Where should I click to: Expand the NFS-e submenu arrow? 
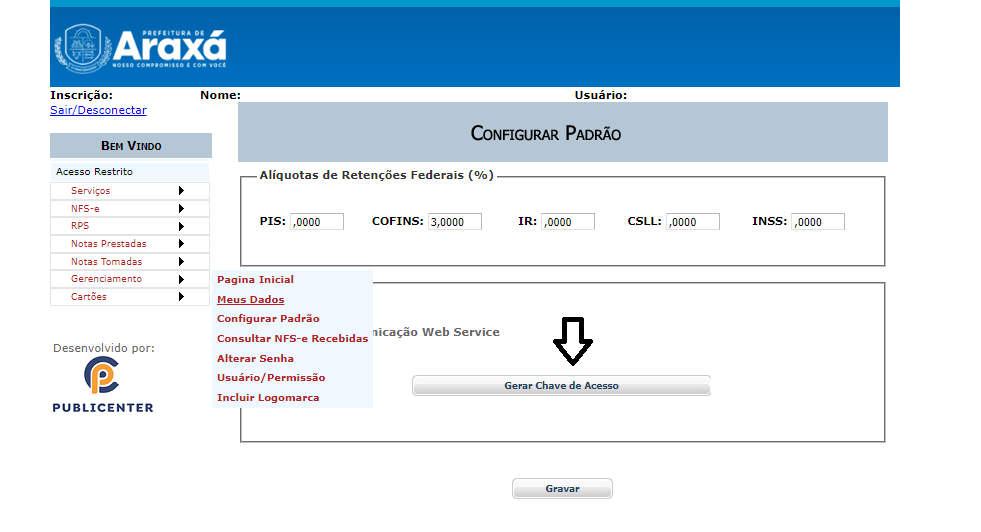coord(181,208)
